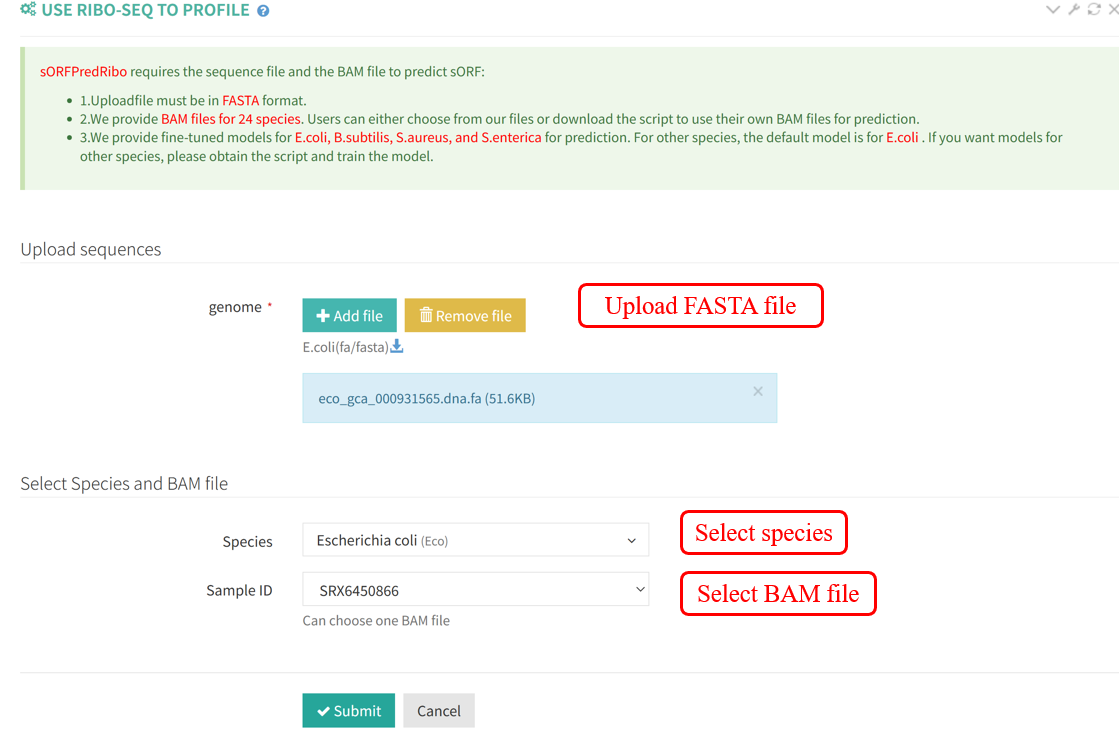This screenshot has height=732, width=1119.
Task: Submit the prediction form
Action: (348, 710)
